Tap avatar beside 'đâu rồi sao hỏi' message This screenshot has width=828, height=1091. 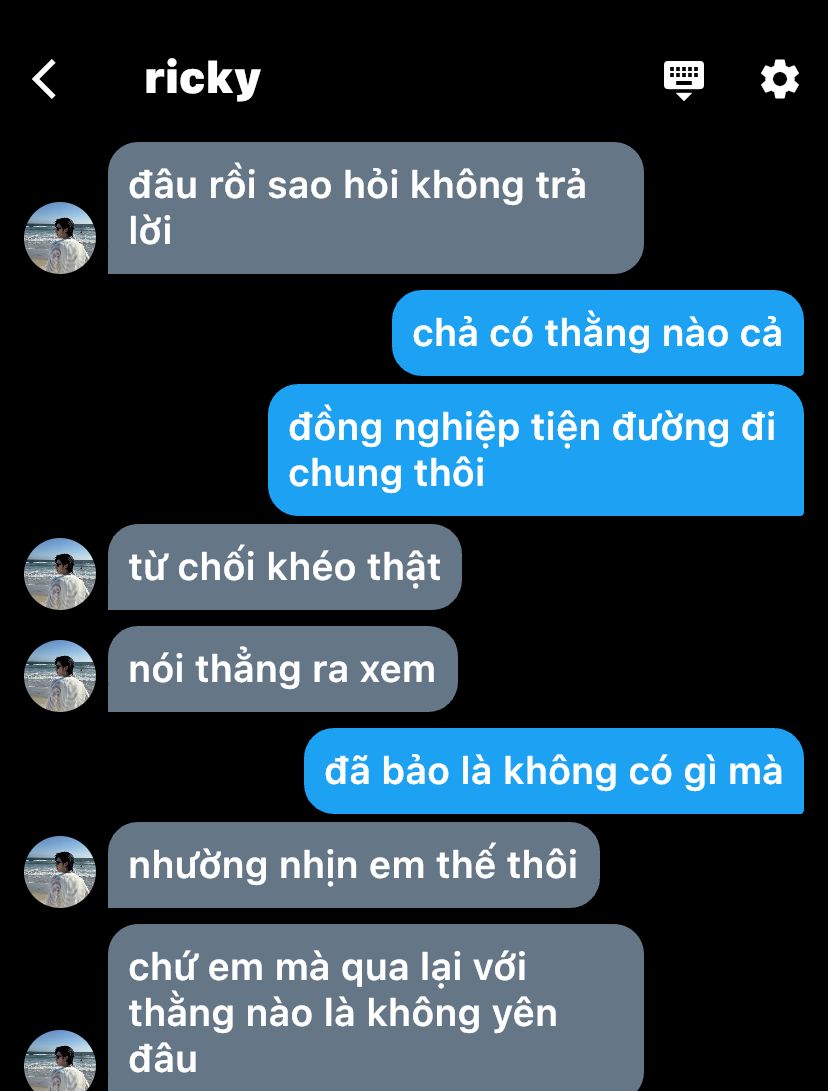(60, 238)
